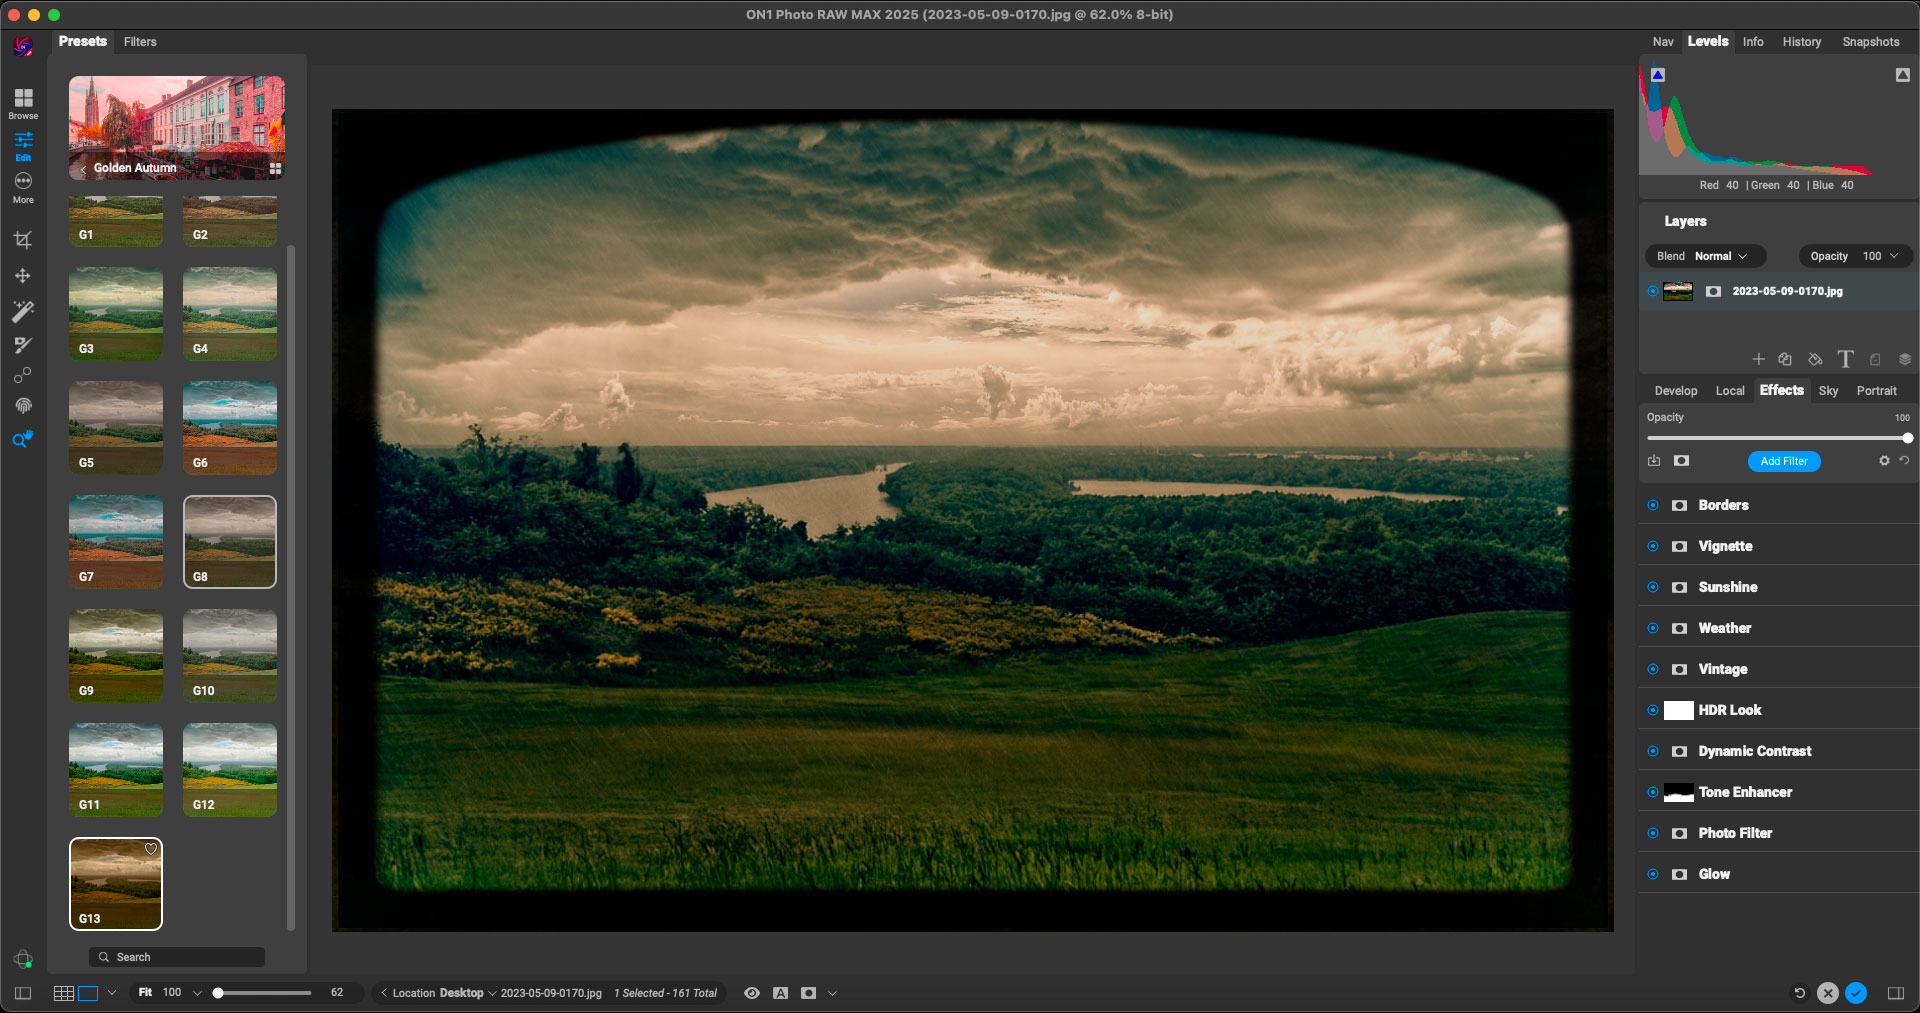Image resolution: width=1920 pixels, height=1013 pixels.
Task: Click the Add Filter button
Action: [1784, 461]
